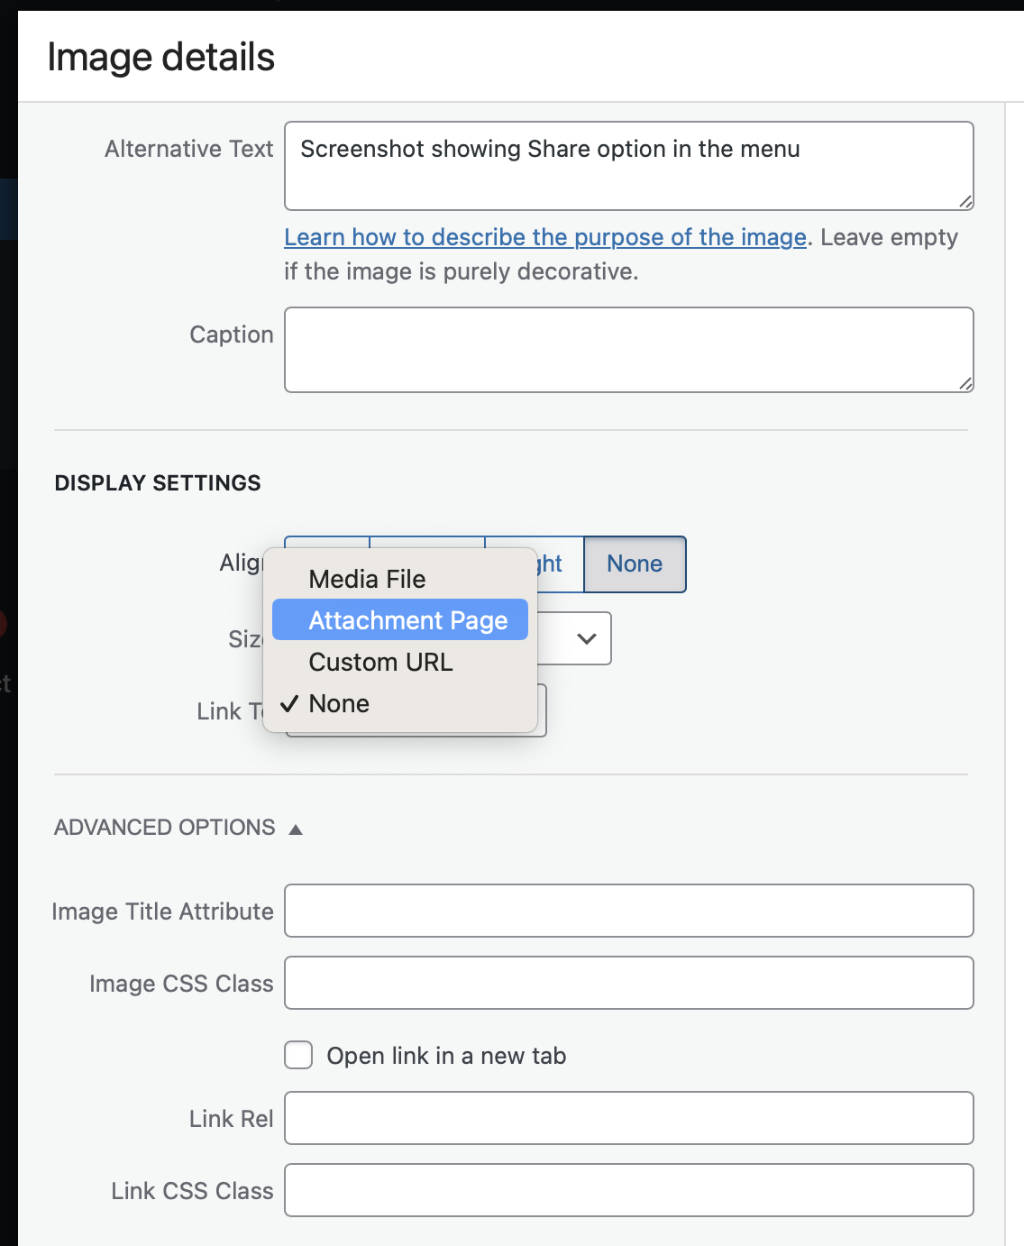Viewport: 1024px width, 1246px height.
Task: Set alignment to None
Action: [x=634, y=564]
